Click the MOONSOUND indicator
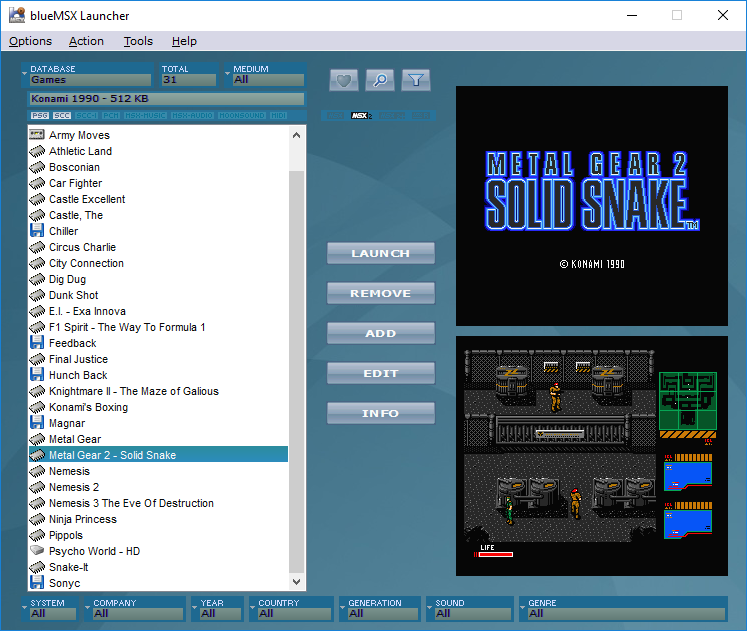This screenshot has width=747, height=631. [242, 116]
